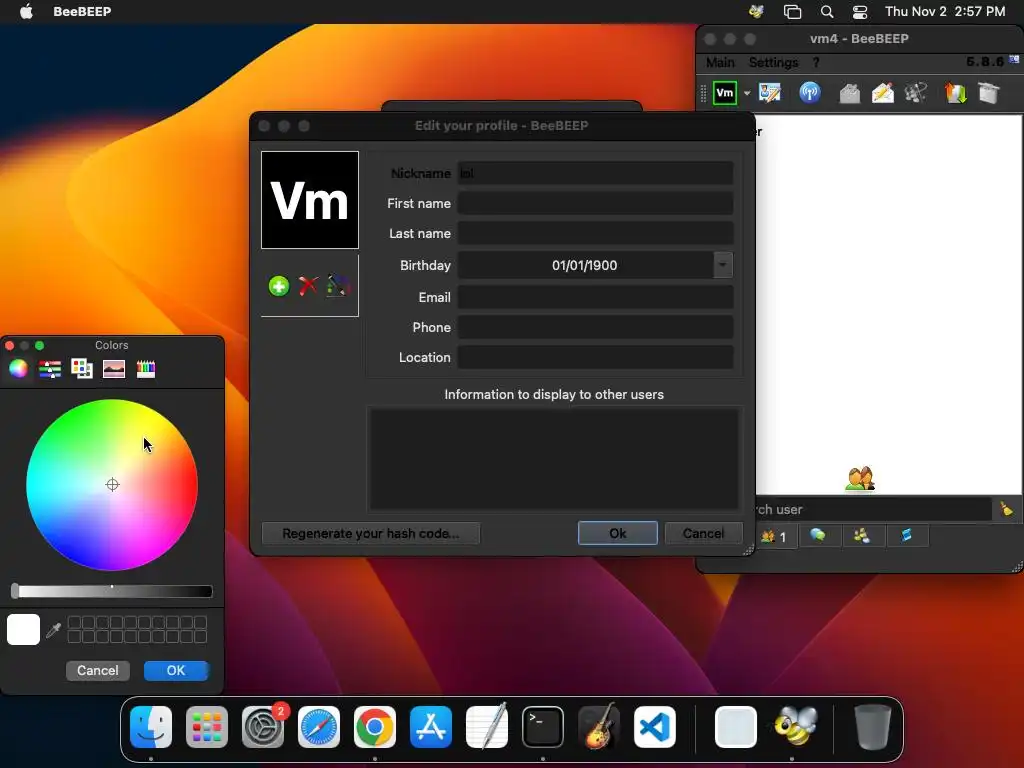The image size is (1024, 768).
Task: Click the Last name input field
Action: click(x=595, y=234)
